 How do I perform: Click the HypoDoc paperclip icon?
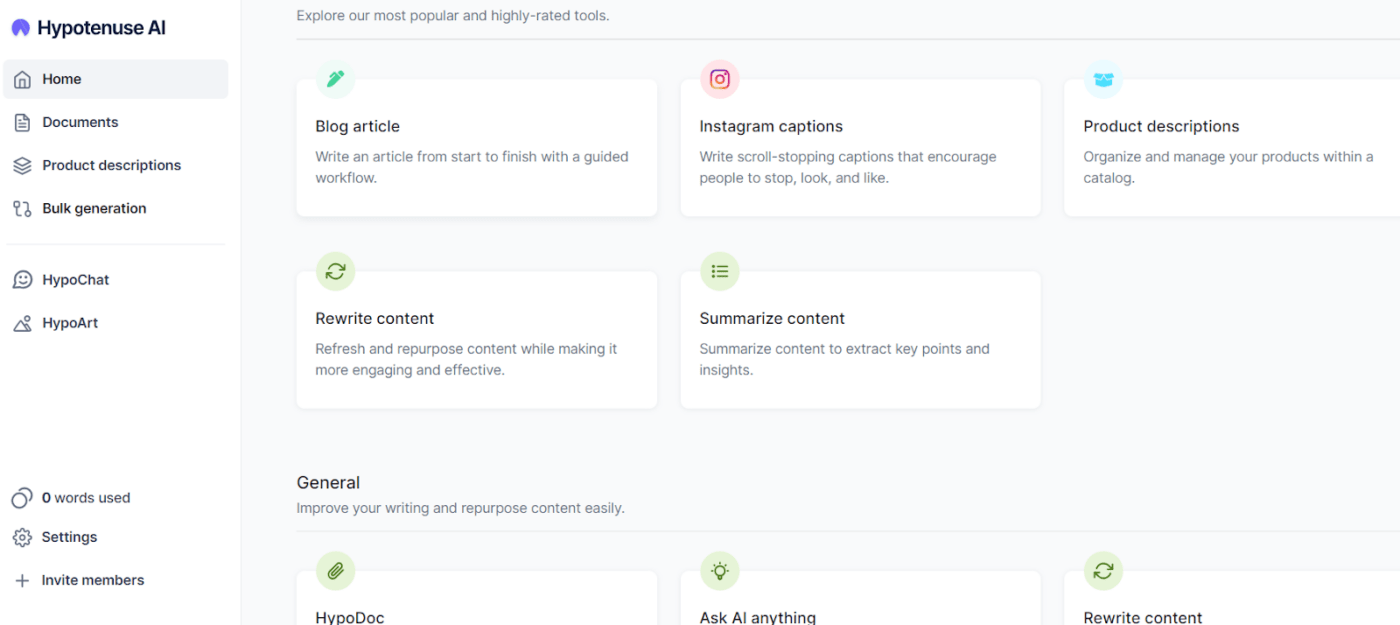pos(336,571)
